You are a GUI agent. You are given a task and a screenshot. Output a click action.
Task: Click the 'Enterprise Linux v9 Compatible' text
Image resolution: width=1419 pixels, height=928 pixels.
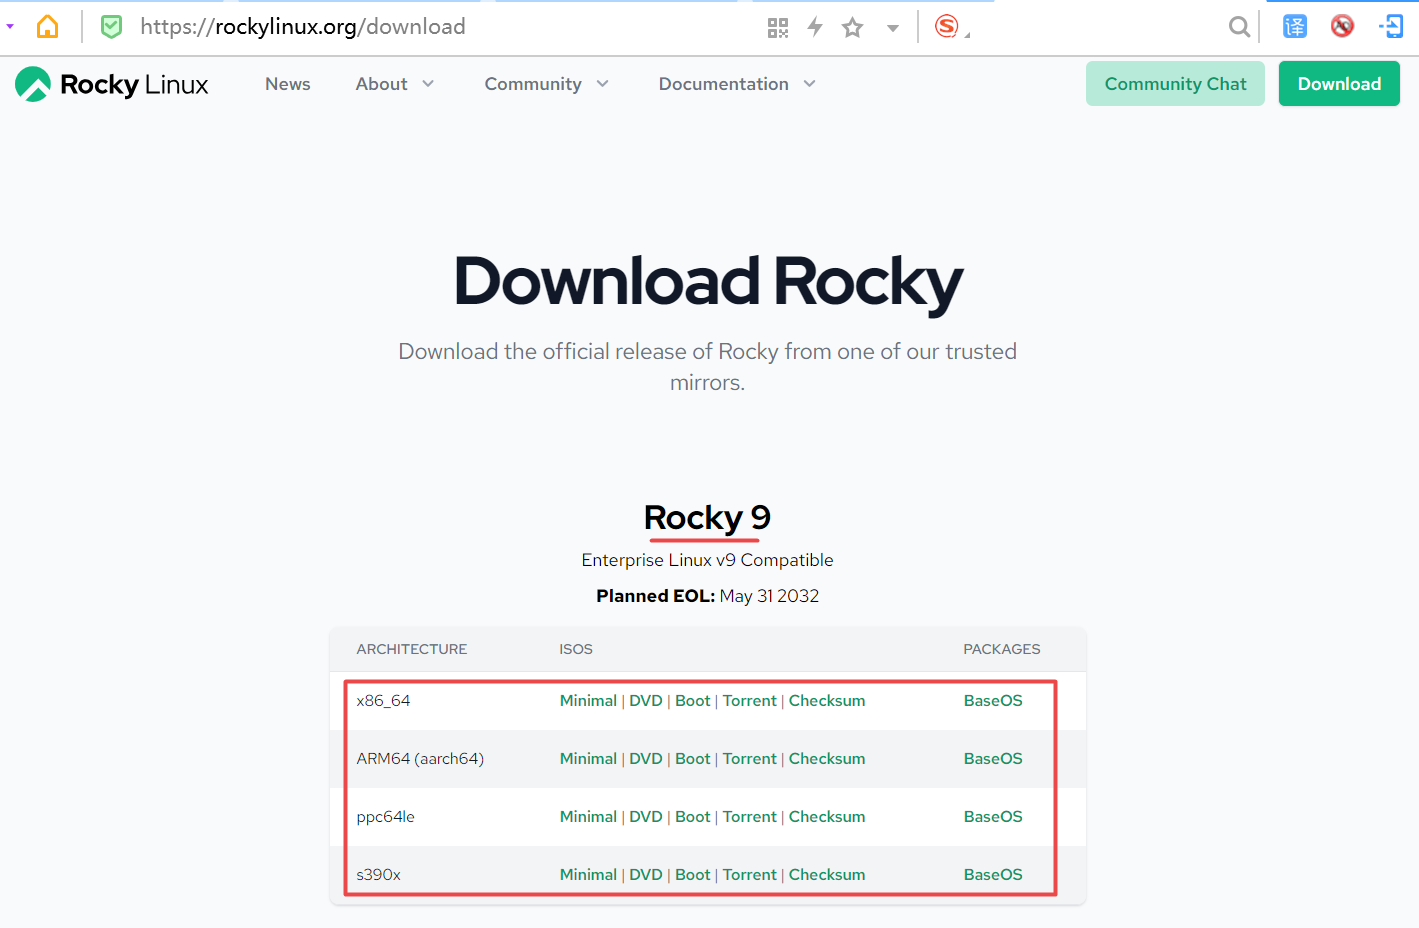707,560
